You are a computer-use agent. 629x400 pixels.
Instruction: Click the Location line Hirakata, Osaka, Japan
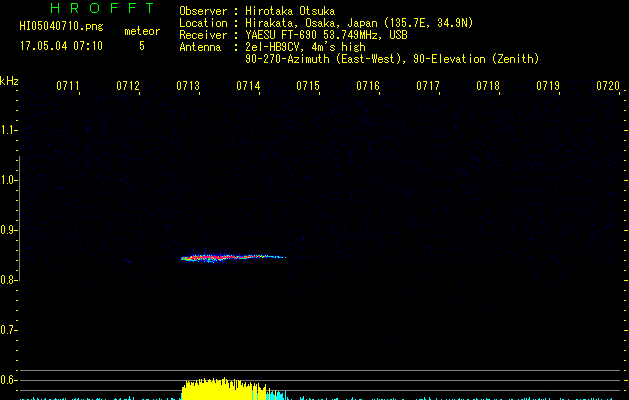click(x=326, y=23)
